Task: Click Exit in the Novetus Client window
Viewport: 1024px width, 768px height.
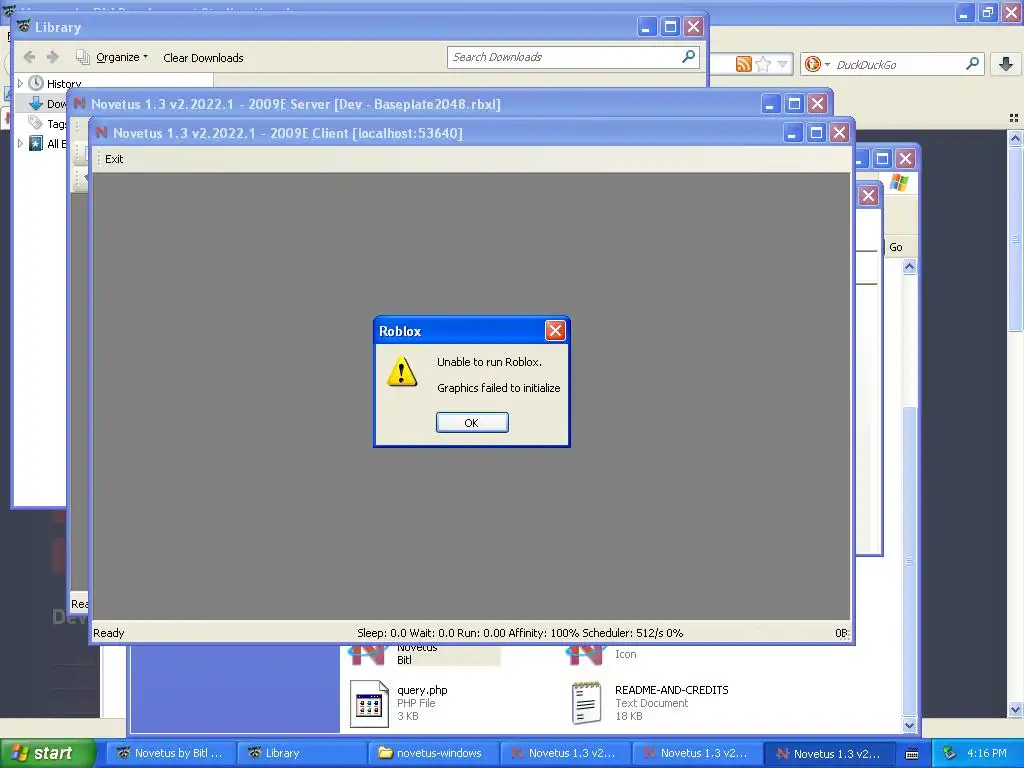Action: point(114,159)
